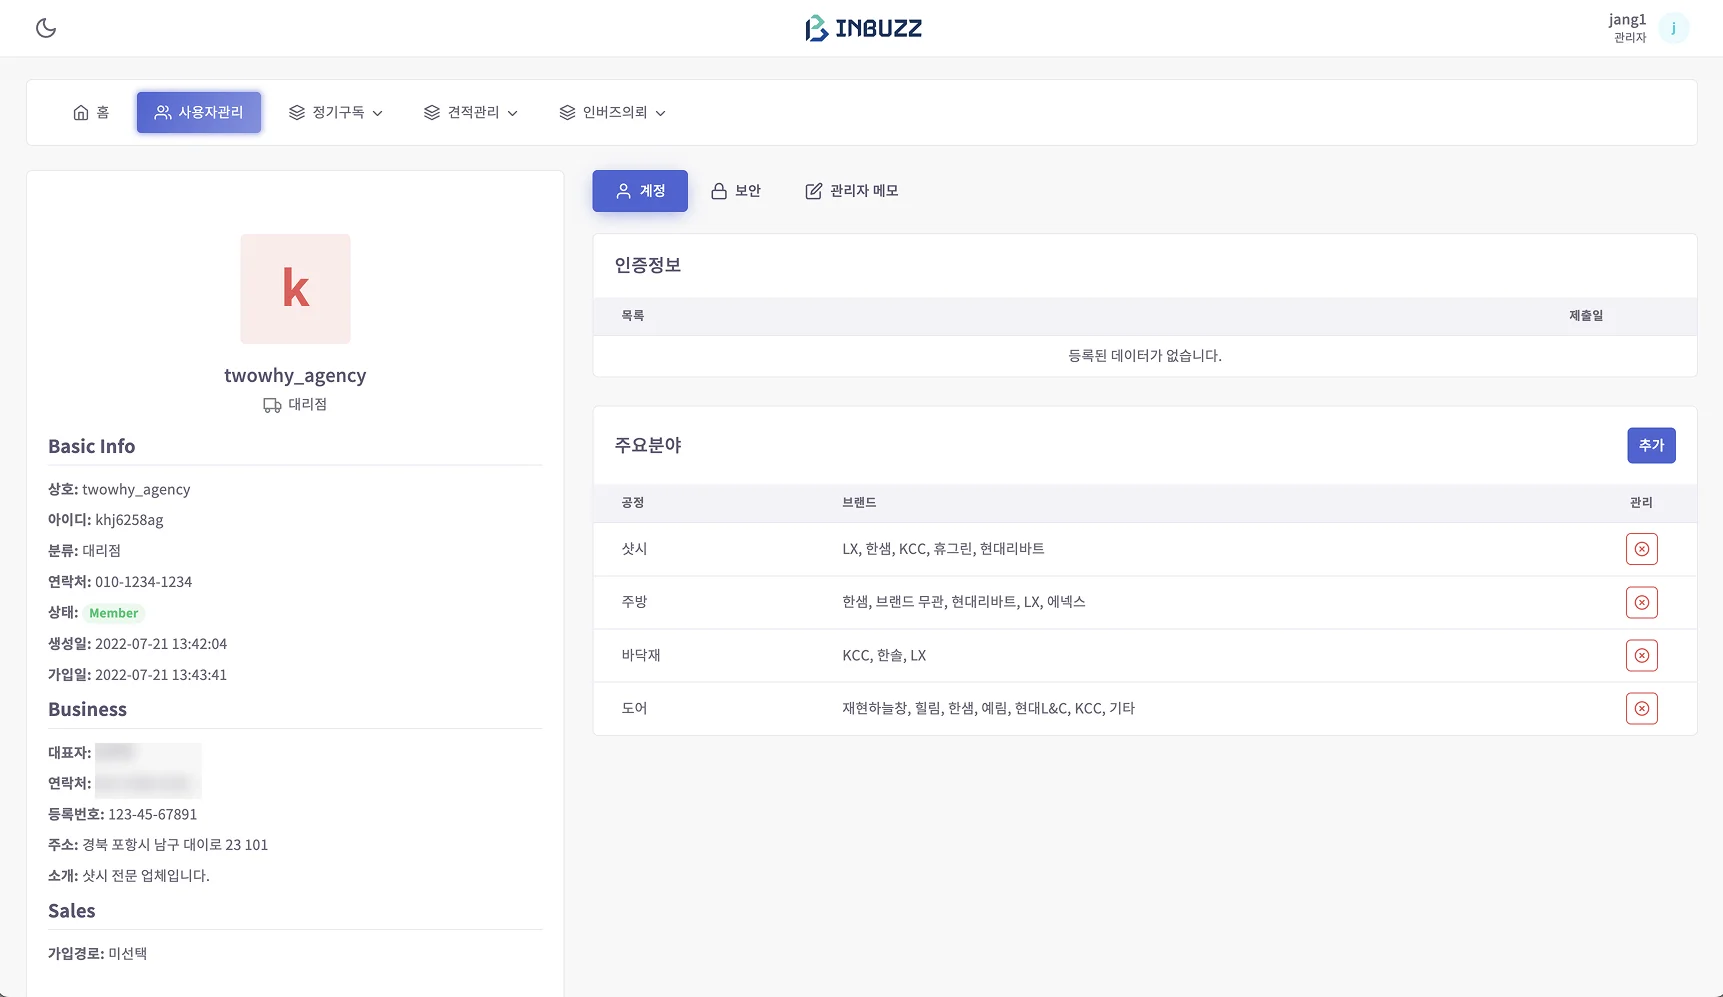1723x997 pixels.
Task: Click the 생성일 2022-07-21 13:42:04
Action: click(x=161, y=644)
